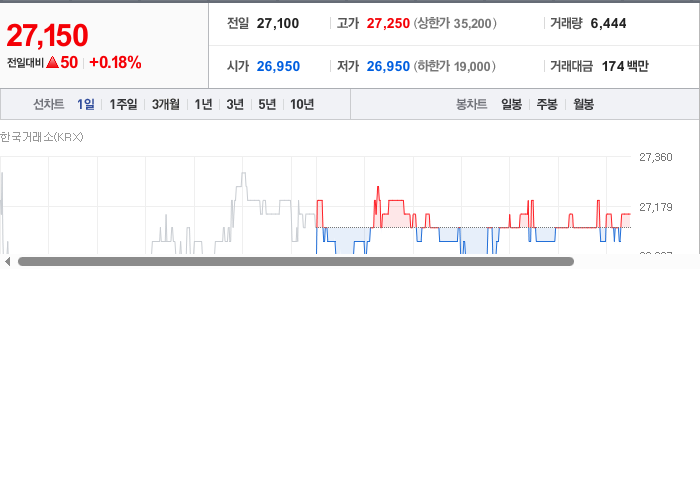This screenshot has height=490, width=700.
Task: Open the 월봉 candle chart
Action: tap(583, 104)
